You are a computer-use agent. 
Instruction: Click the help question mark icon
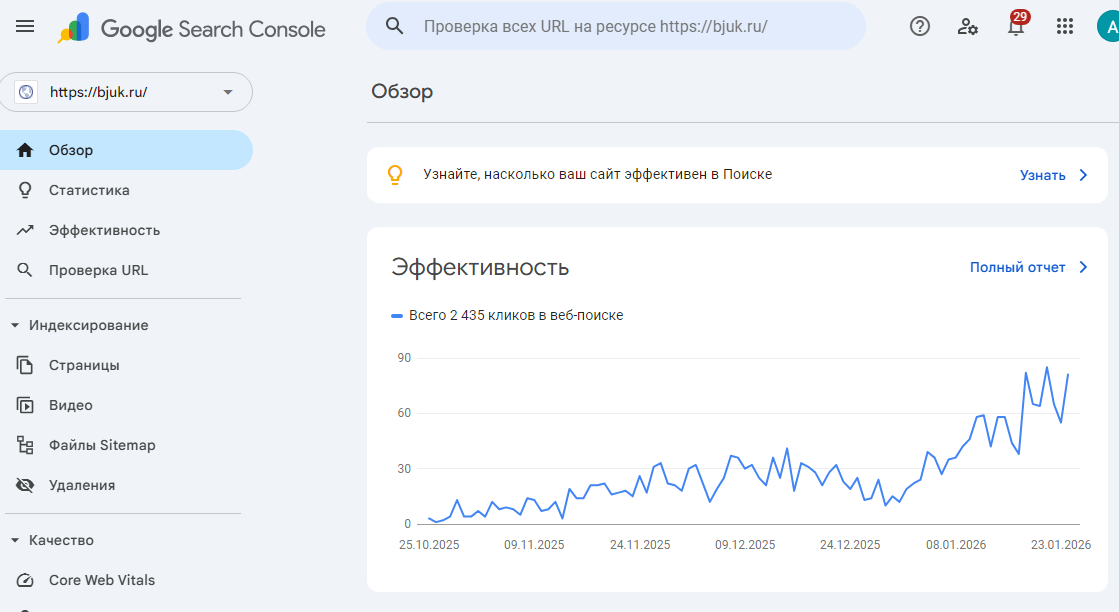(x=919, y=27)
